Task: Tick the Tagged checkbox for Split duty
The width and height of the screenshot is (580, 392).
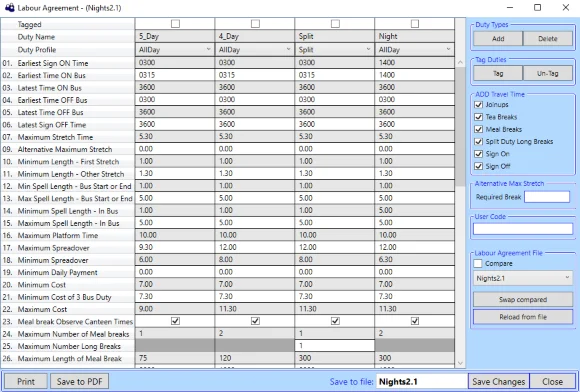Action: click(x=335, y=24)
